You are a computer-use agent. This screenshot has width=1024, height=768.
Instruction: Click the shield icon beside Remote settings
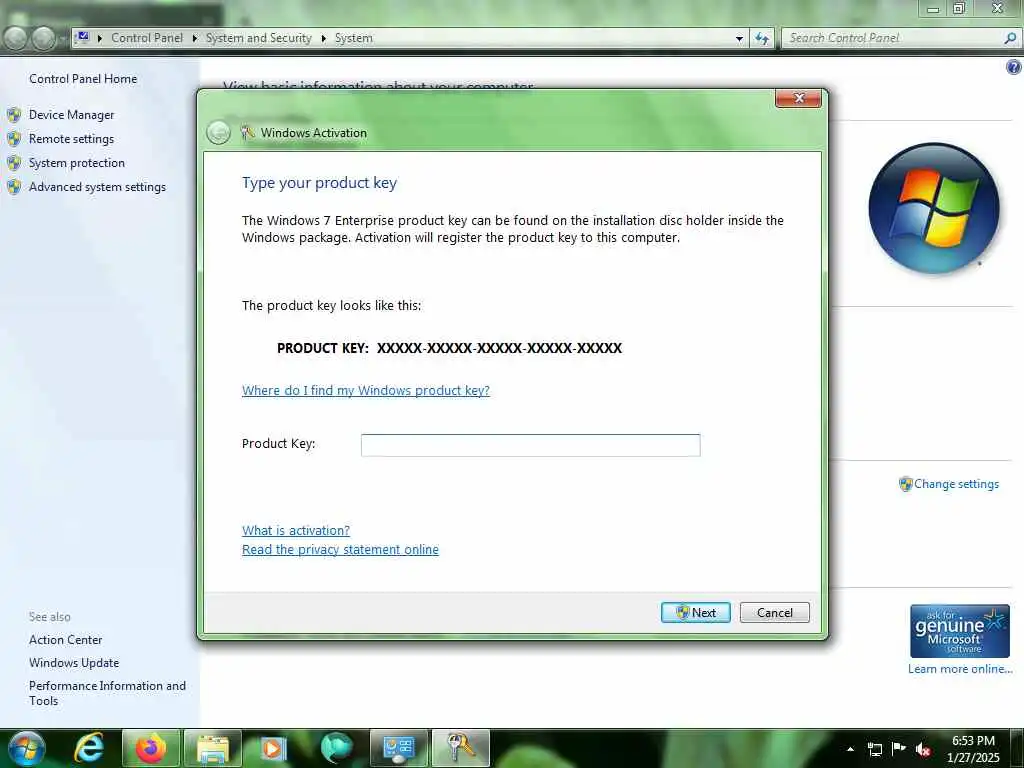click(x=14, y=139)
